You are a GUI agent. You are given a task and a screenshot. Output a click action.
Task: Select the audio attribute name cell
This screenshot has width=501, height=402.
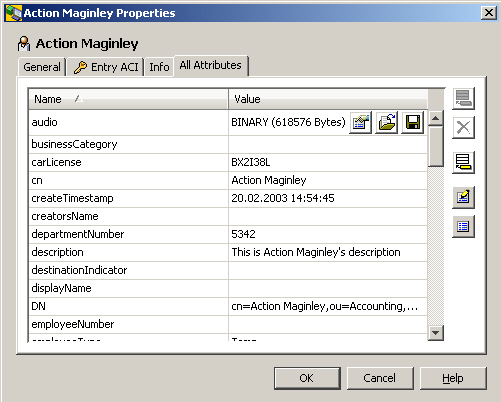click(128, 122)
